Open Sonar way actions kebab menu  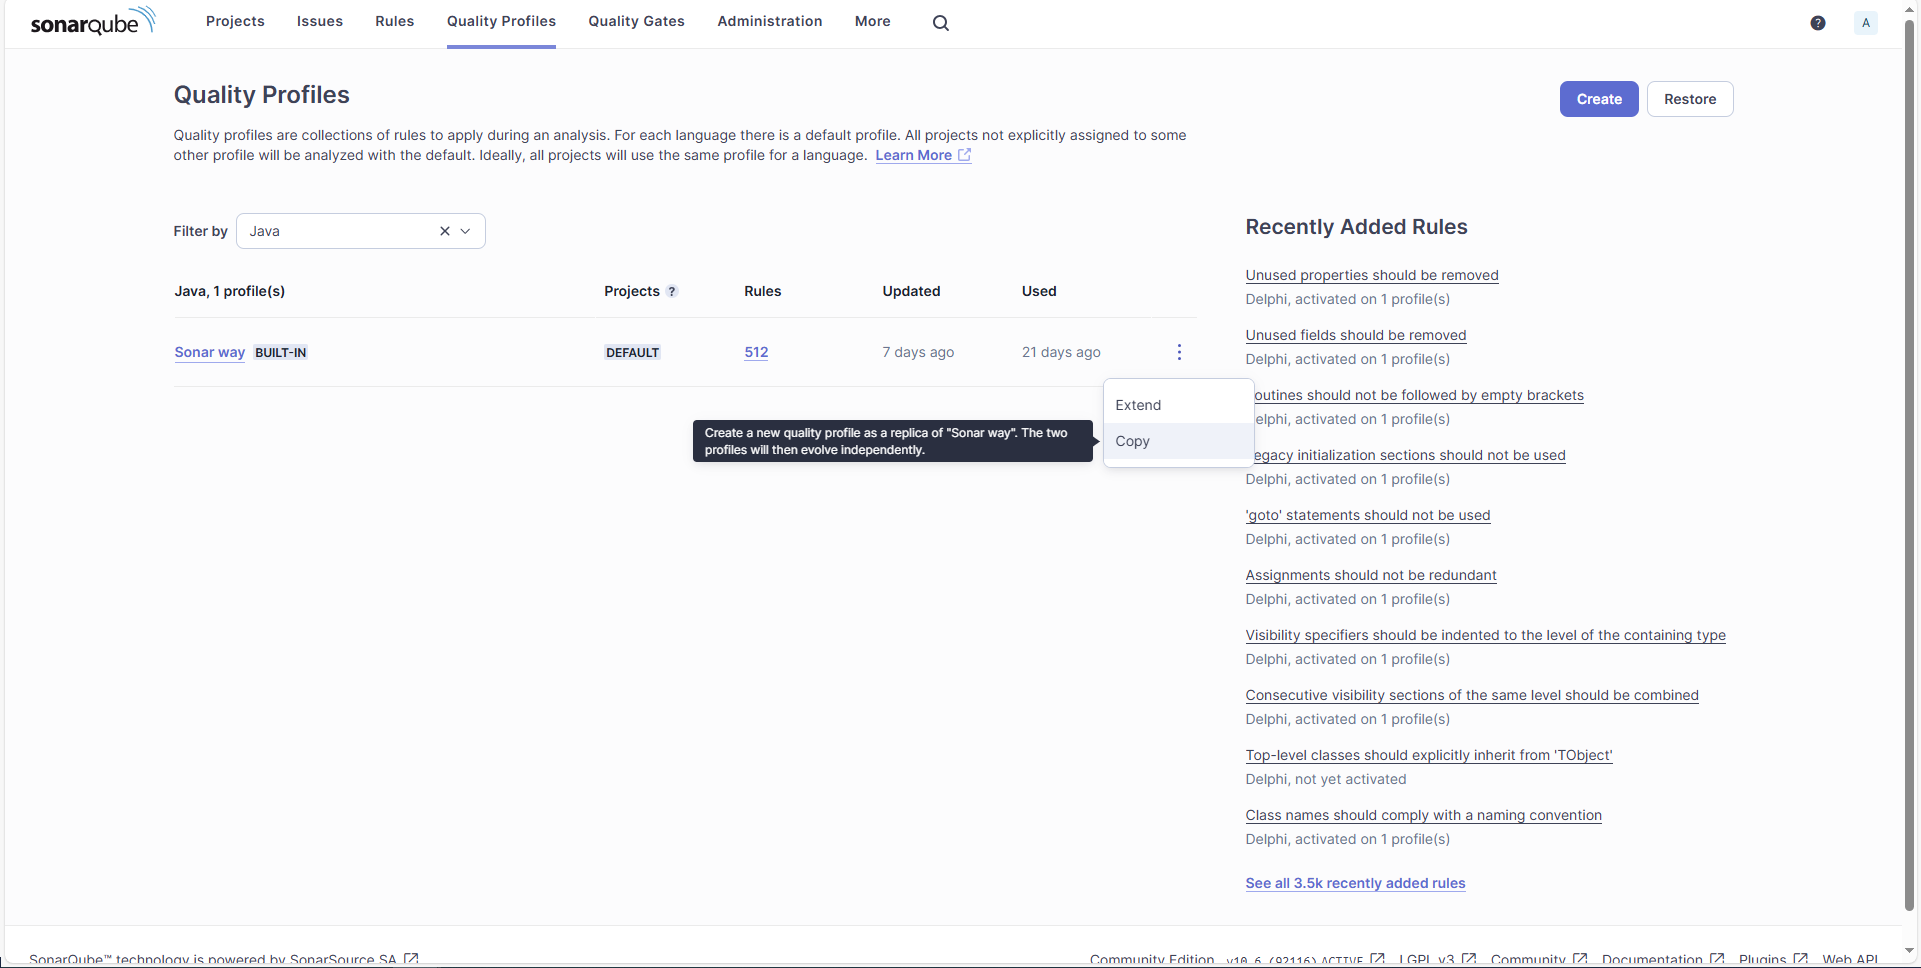point(1180,352)
